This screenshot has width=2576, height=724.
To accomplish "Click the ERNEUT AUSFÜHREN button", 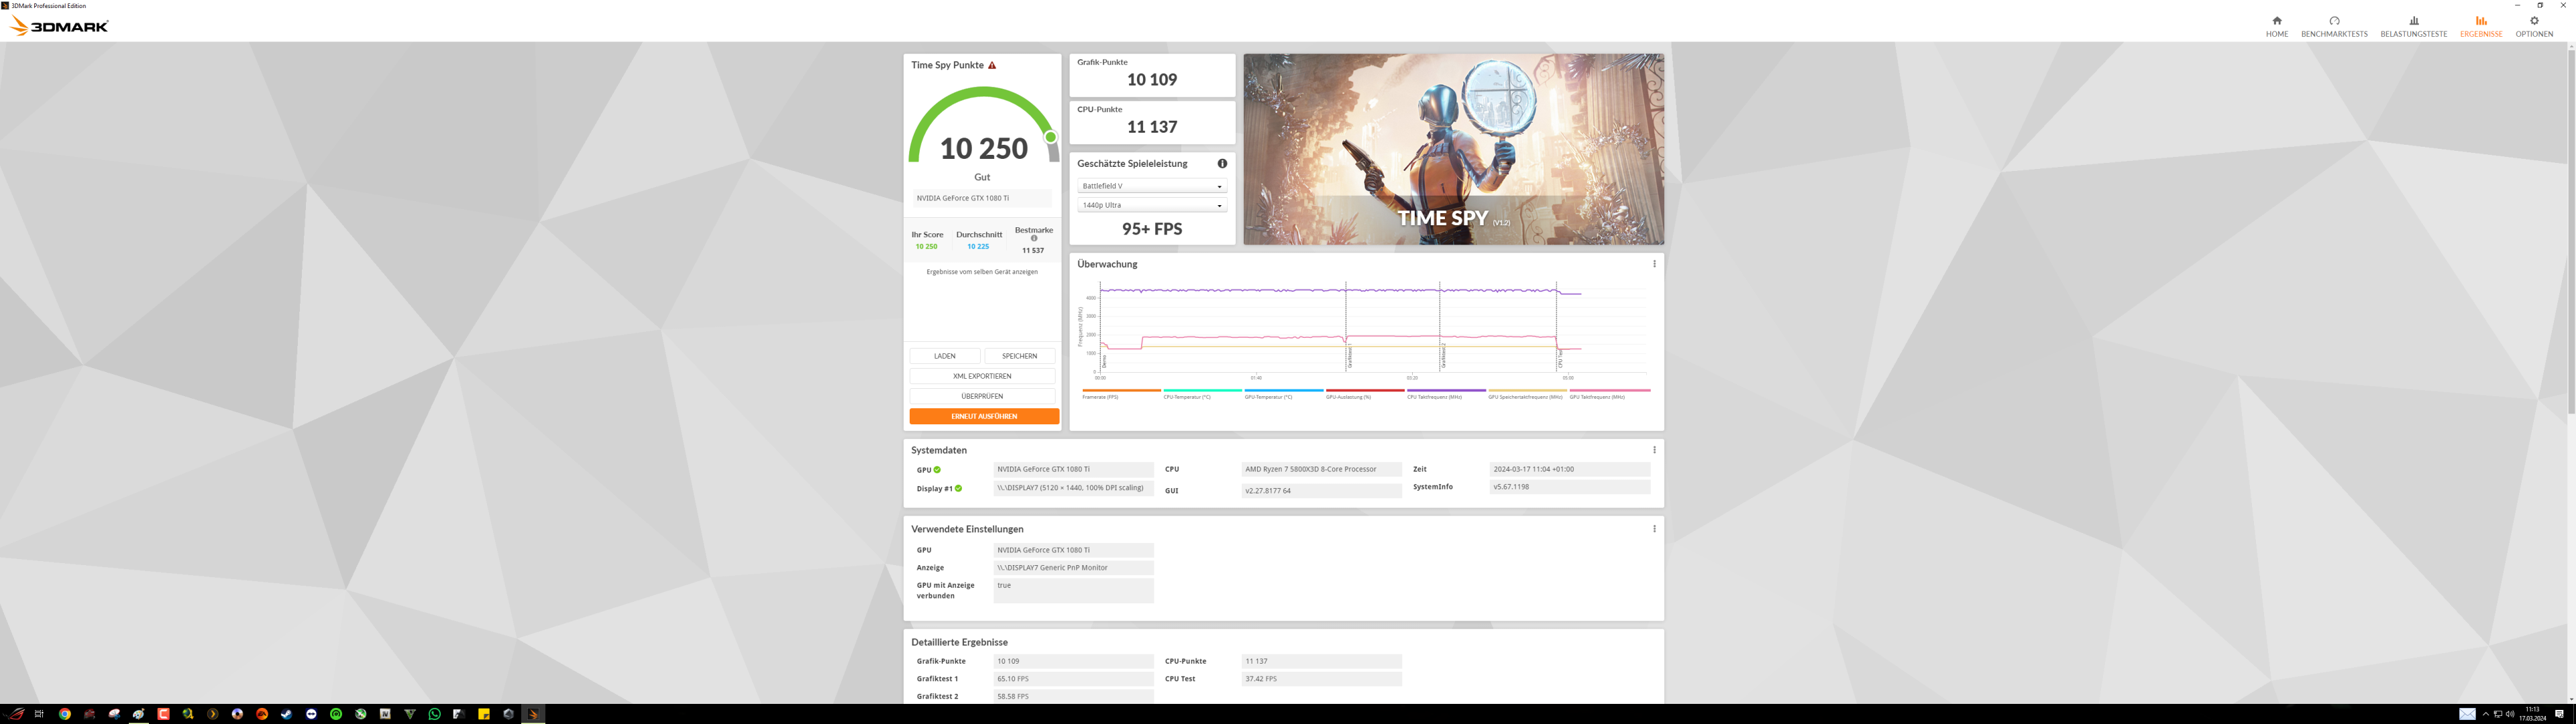I will point(983,416).
